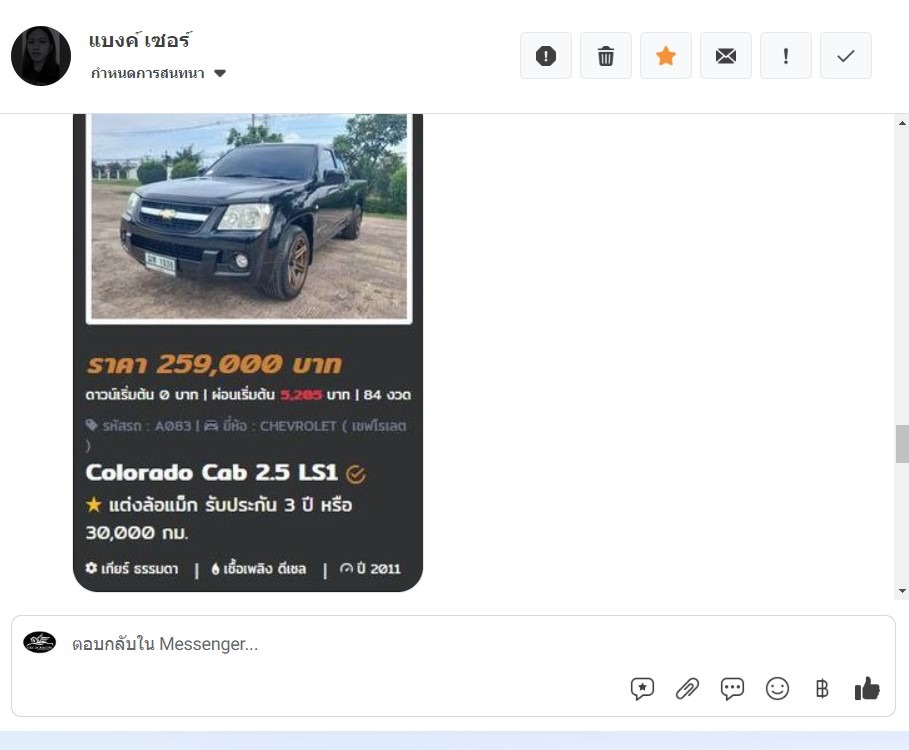
Task: Mark conversation as spam with alert-circle icon
Action: (546, 56)
